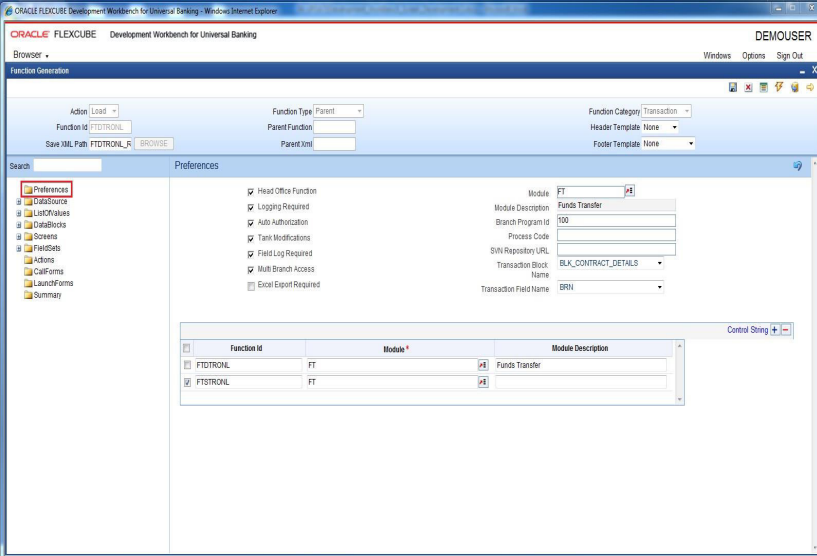Click Function Id cell FTDTRONL in table
This screenshot has height=556, width=817.
pos(248,365)
